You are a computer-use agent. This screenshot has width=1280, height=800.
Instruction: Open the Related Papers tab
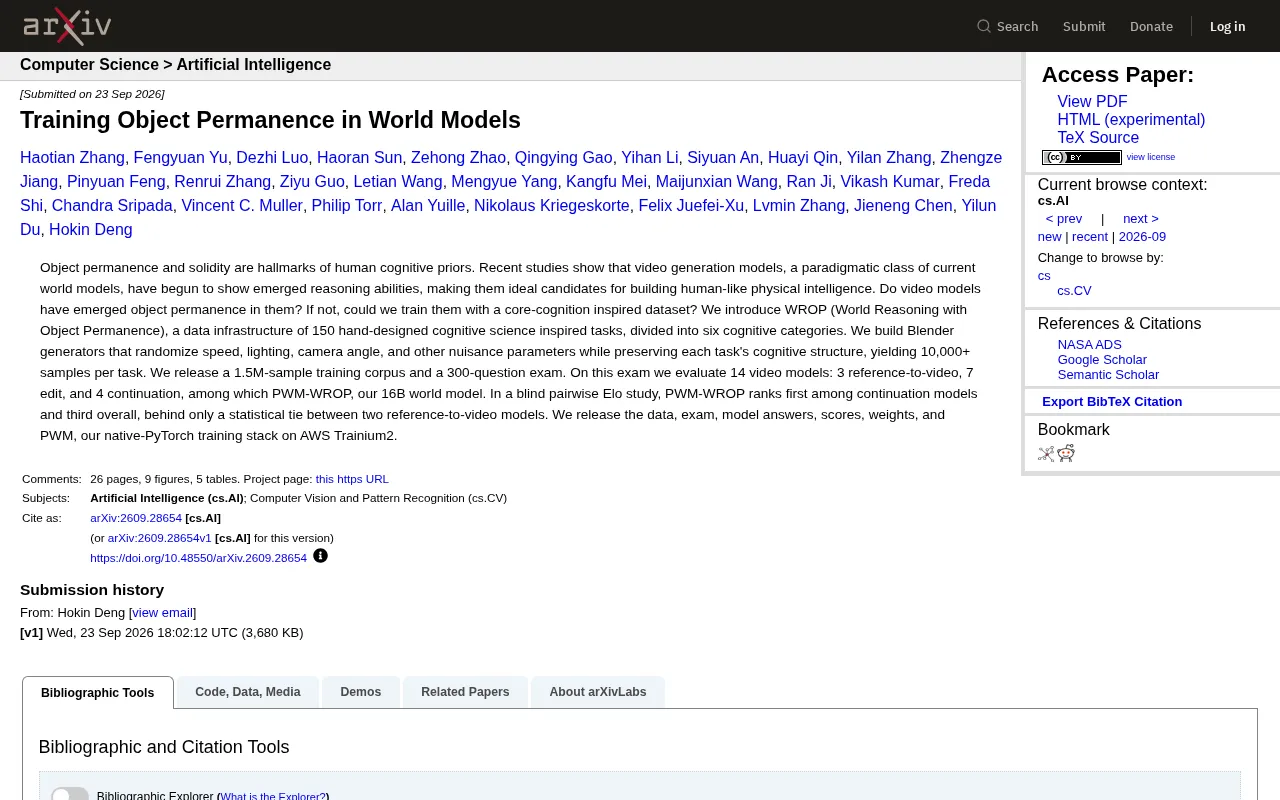tap(465, 692)
